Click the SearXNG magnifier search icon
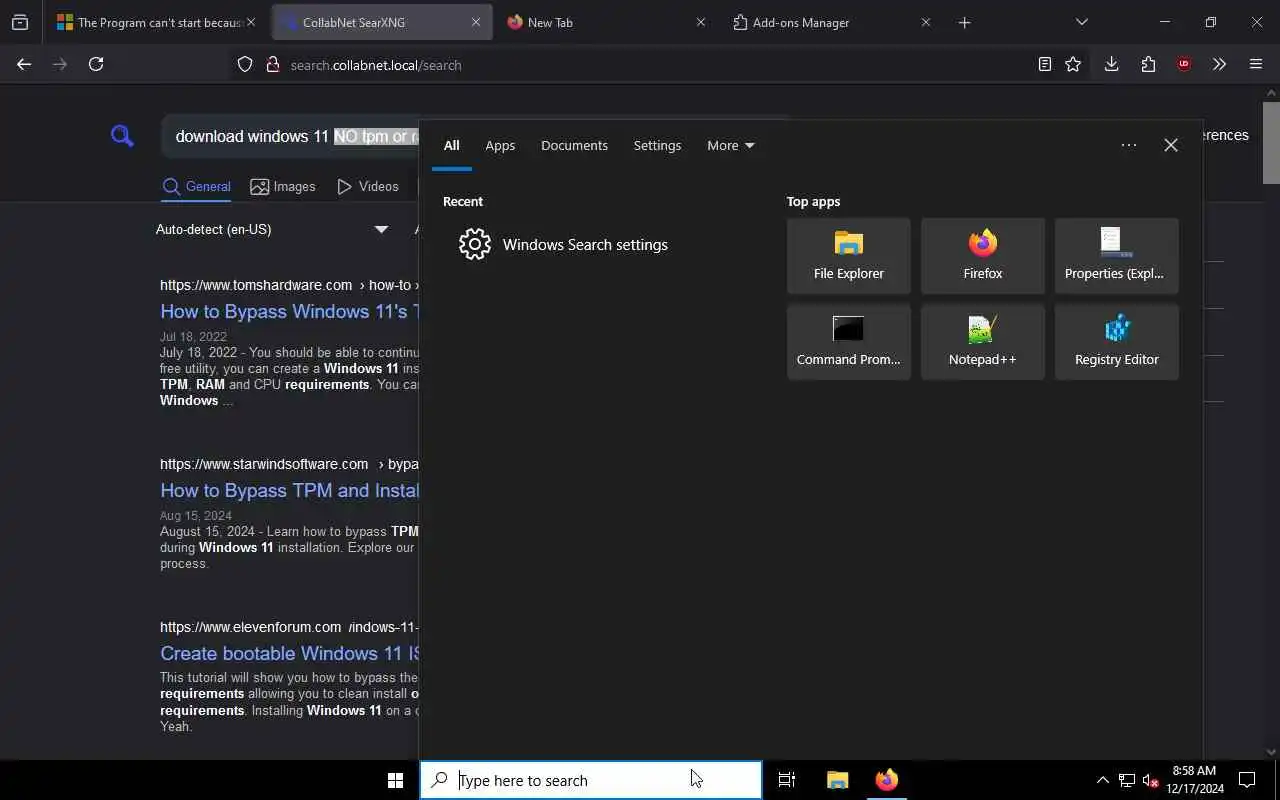1280x800 pixels. (122, 136)
